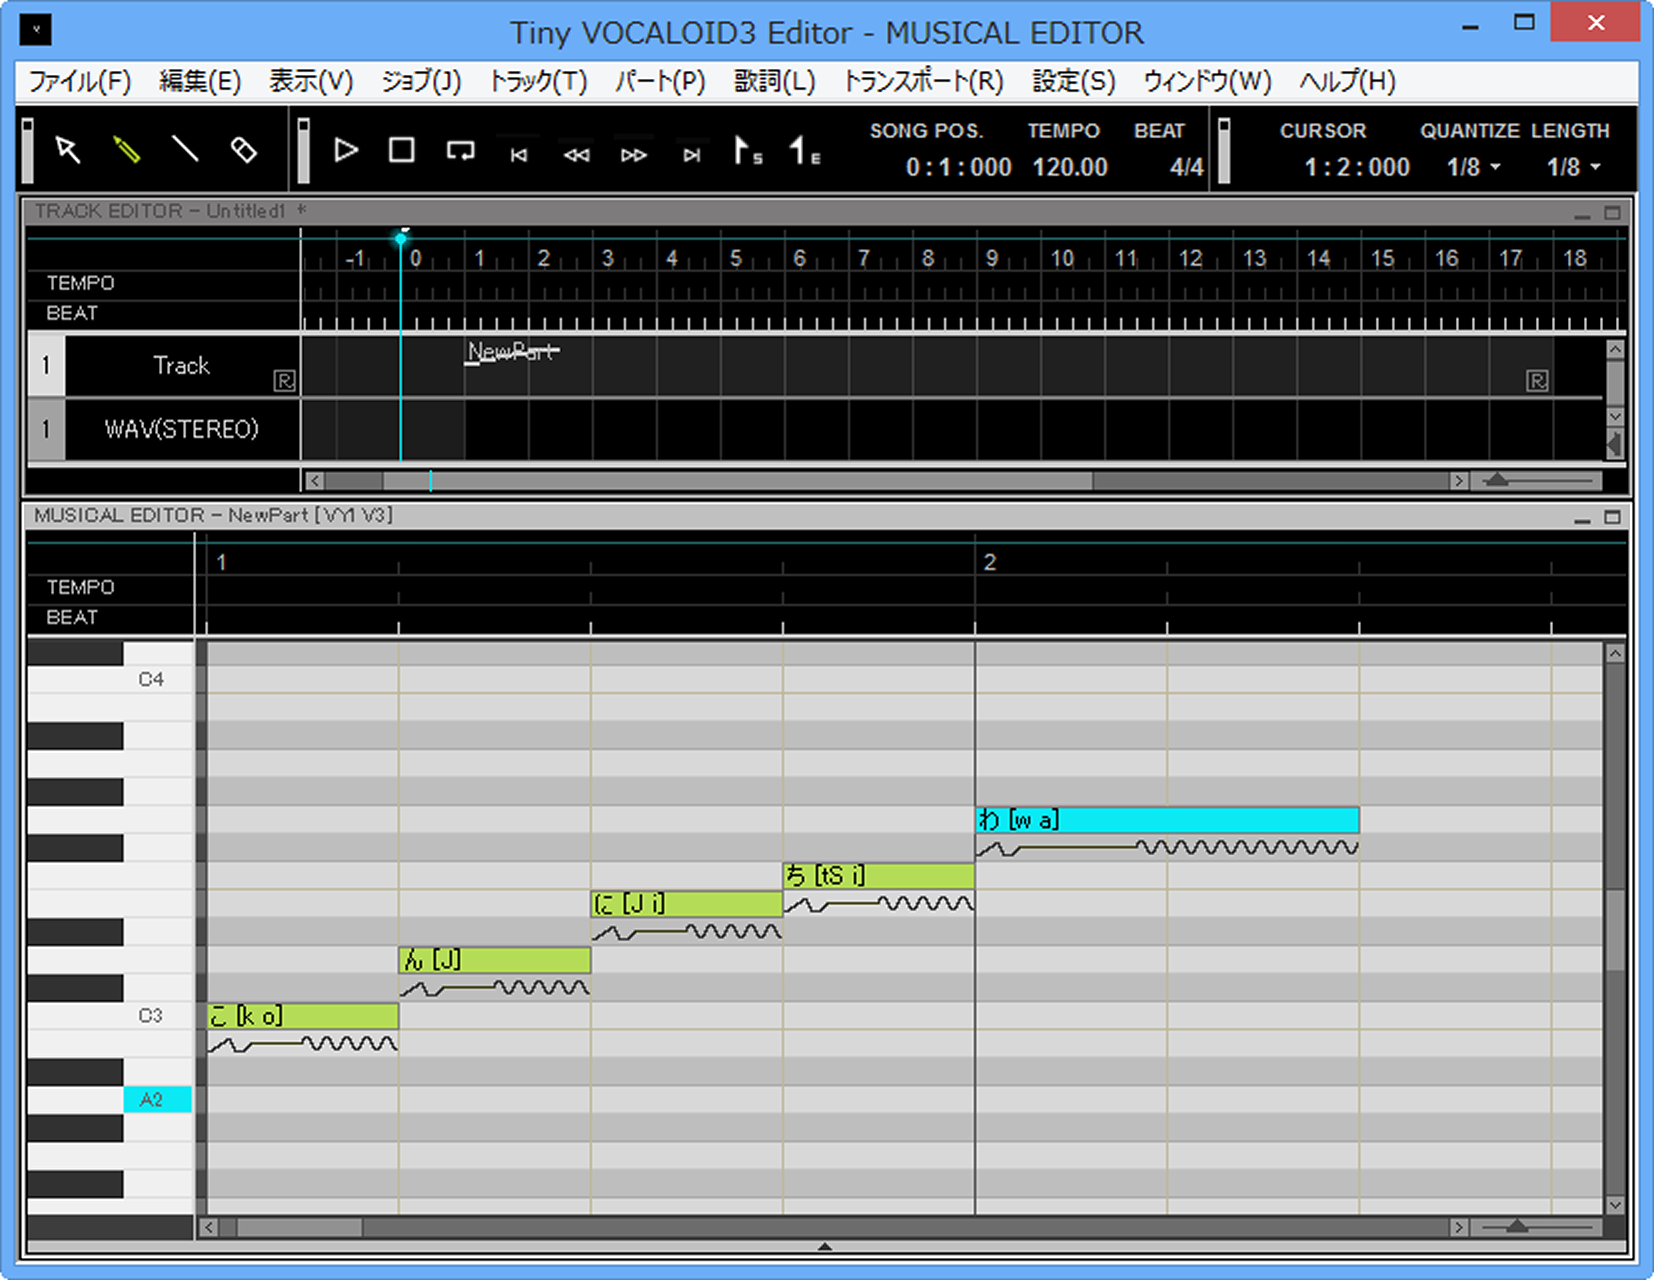Set the start marker
The image size is (1654, 1280).
pyautogui.click(x=748, y=150)
